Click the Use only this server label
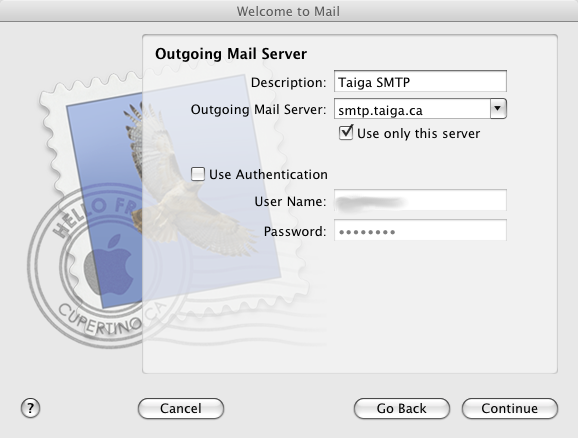This screenshot has width=578, height=438. tap(418, 133)
